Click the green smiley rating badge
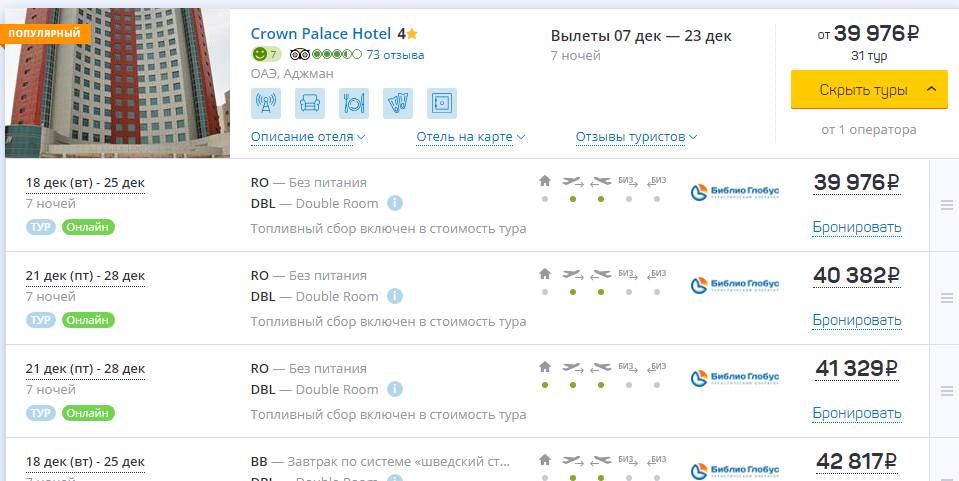 click(x=266, y=54)
